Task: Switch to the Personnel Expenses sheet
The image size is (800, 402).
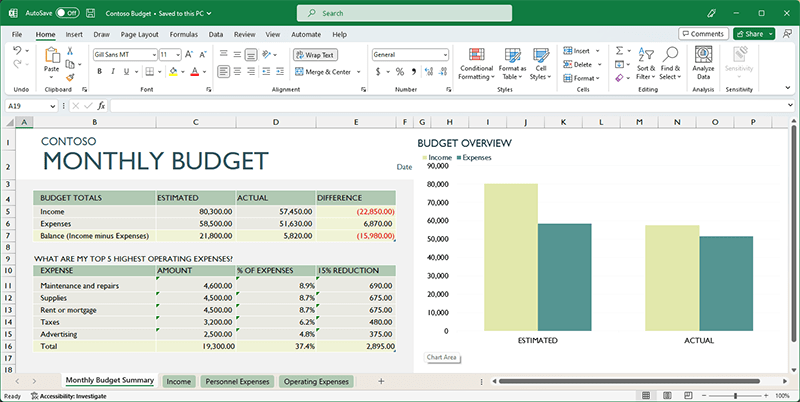Action: (236, 381)
